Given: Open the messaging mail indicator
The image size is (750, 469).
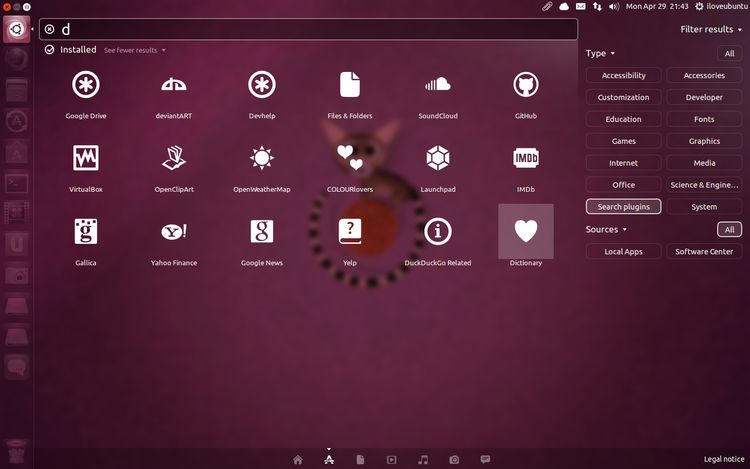Looking at the screenshot, I should click(x=581, y=7).
